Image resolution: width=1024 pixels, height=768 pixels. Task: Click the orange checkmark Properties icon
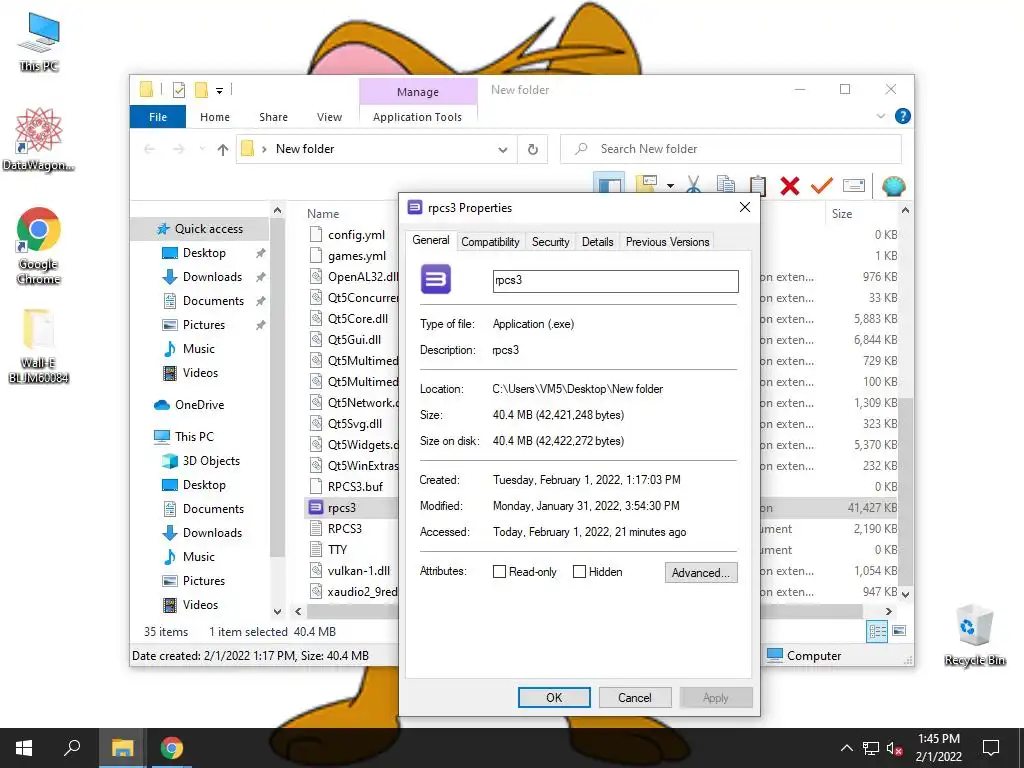(821, 186)
